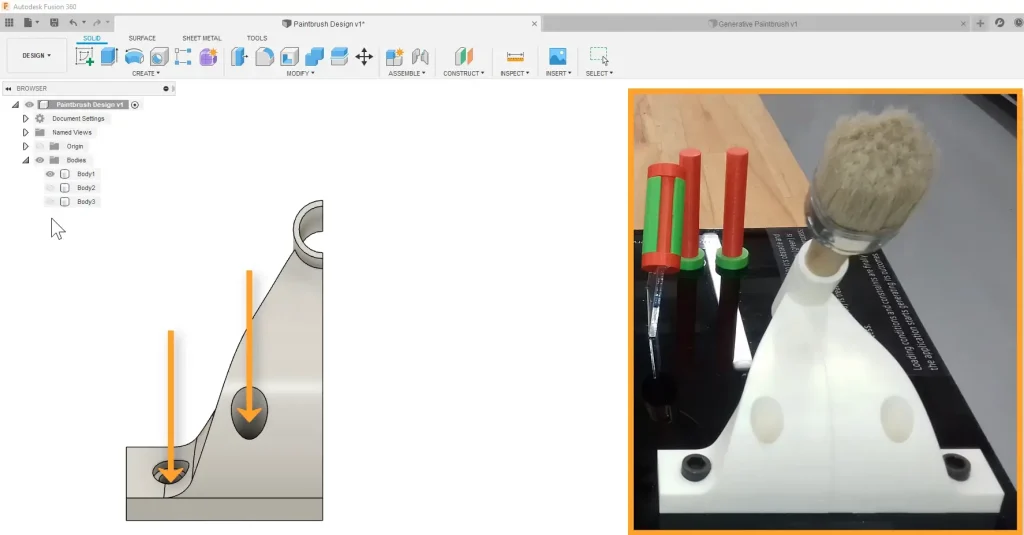Click the Measure tool in Inspect group
Screen dimensions: 1024x535
[x=515, y=57]
